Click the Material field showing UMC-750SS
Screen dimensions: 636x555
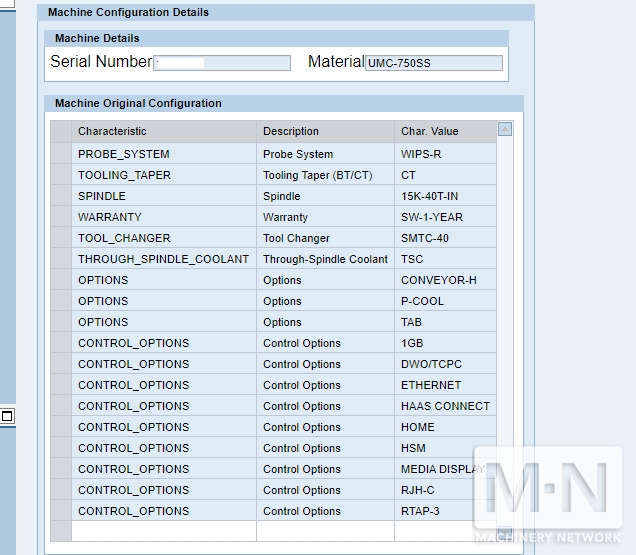pyautogui.click(x=434, y=63)
